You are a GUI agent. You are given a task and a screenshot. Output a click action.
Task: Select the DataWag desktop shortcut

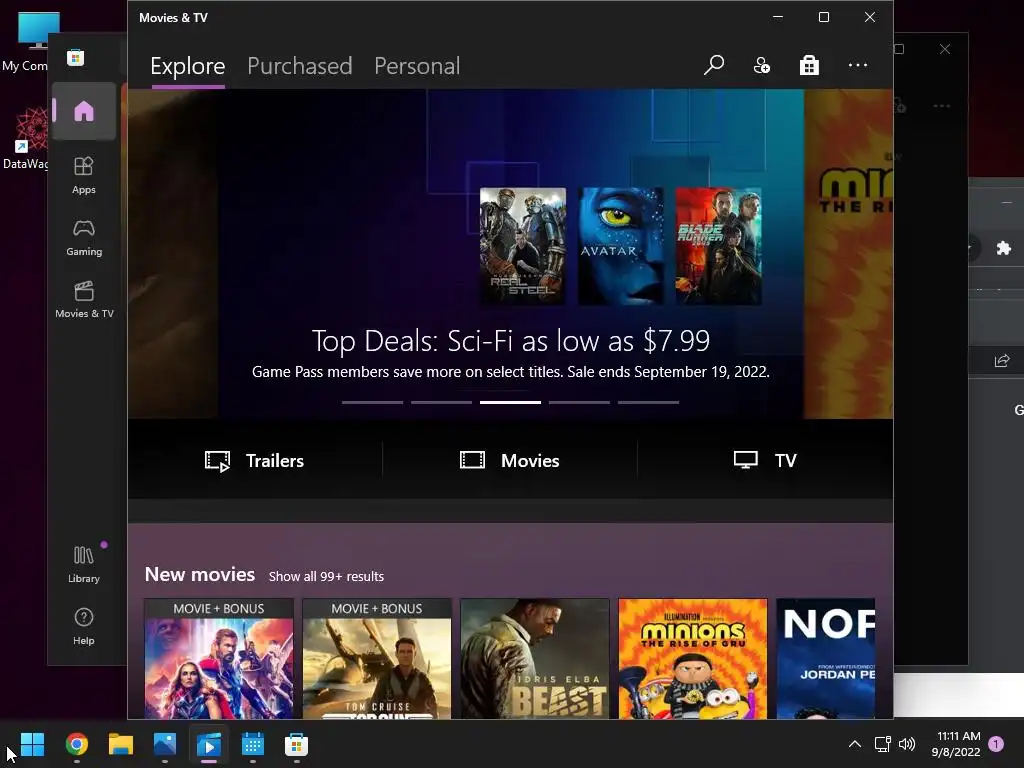[25, 137]
